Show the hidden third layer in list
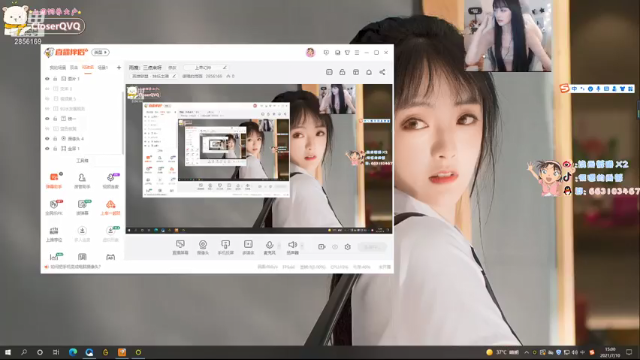The image size is (640, 360). click(x=47, y=99)
